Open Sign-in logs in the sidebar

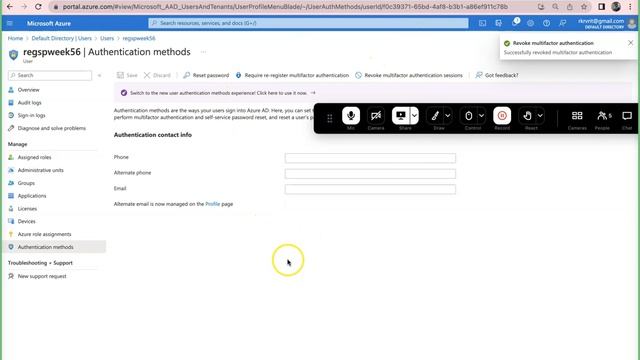[x=31, y=116]
